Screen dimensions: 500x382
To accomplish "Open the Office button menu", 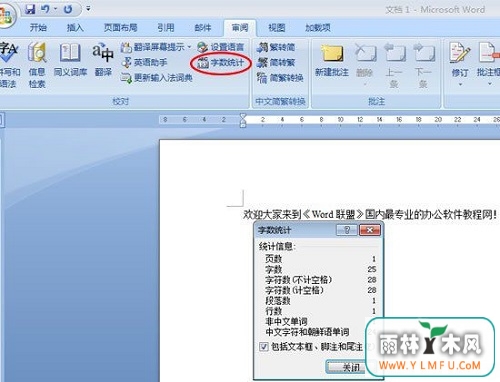I will tap(6, 17).
